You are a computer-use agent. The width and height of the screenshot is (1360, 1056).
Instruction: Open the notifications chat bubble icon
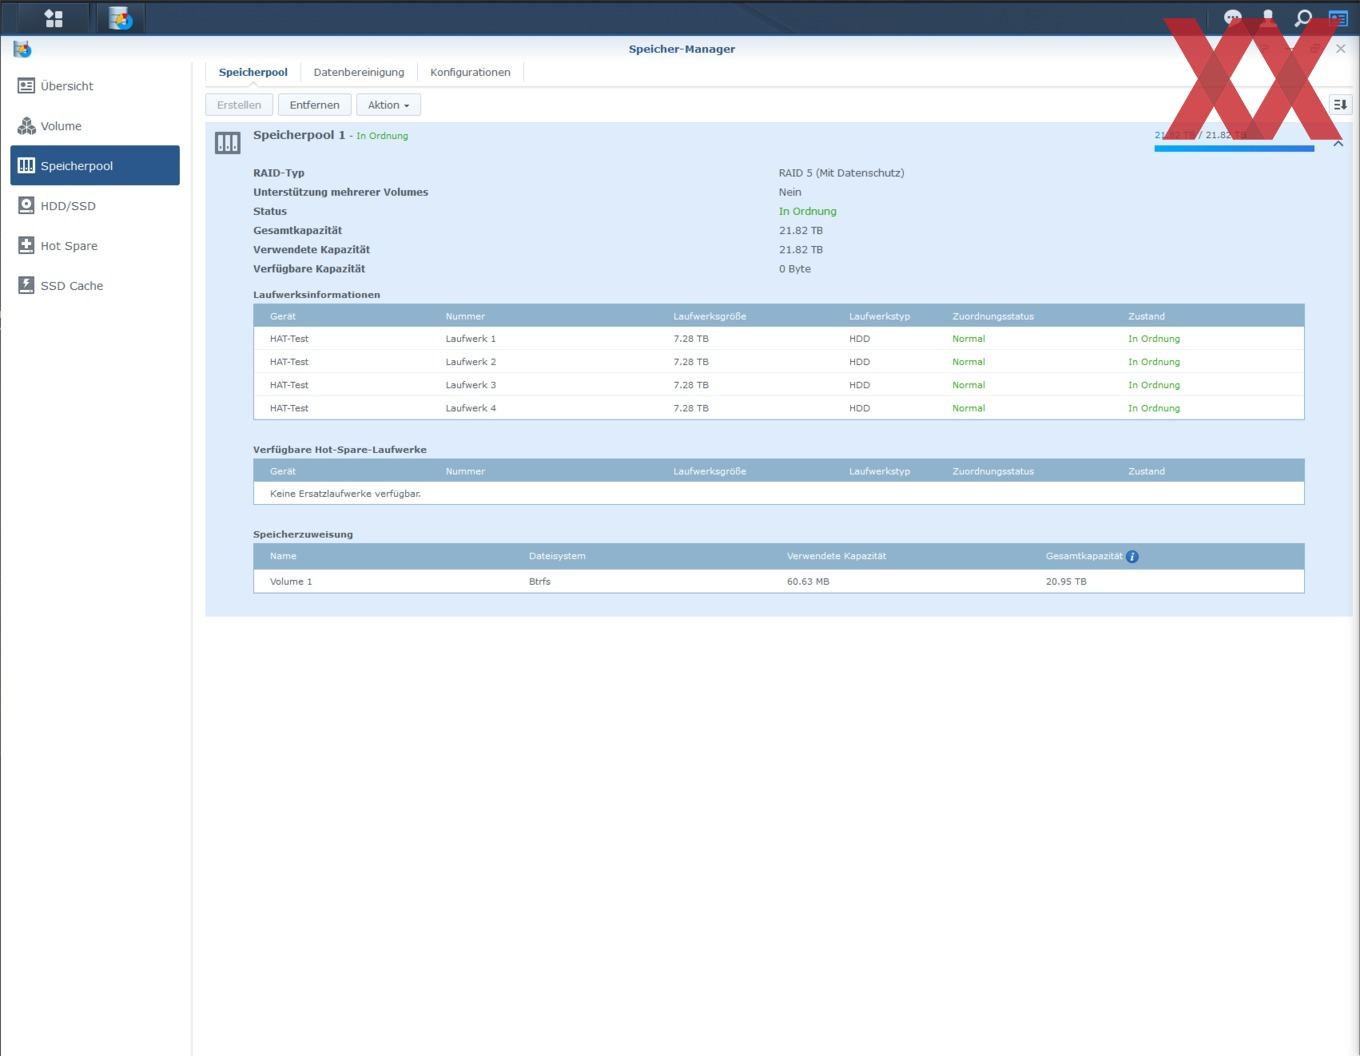click(1233, 18)
